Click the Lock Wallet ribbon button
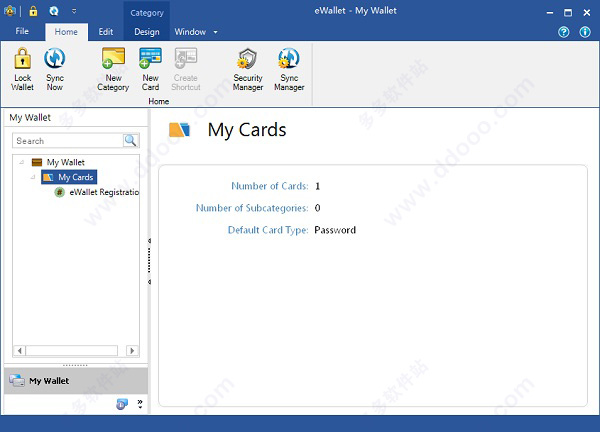 (23, 69)
